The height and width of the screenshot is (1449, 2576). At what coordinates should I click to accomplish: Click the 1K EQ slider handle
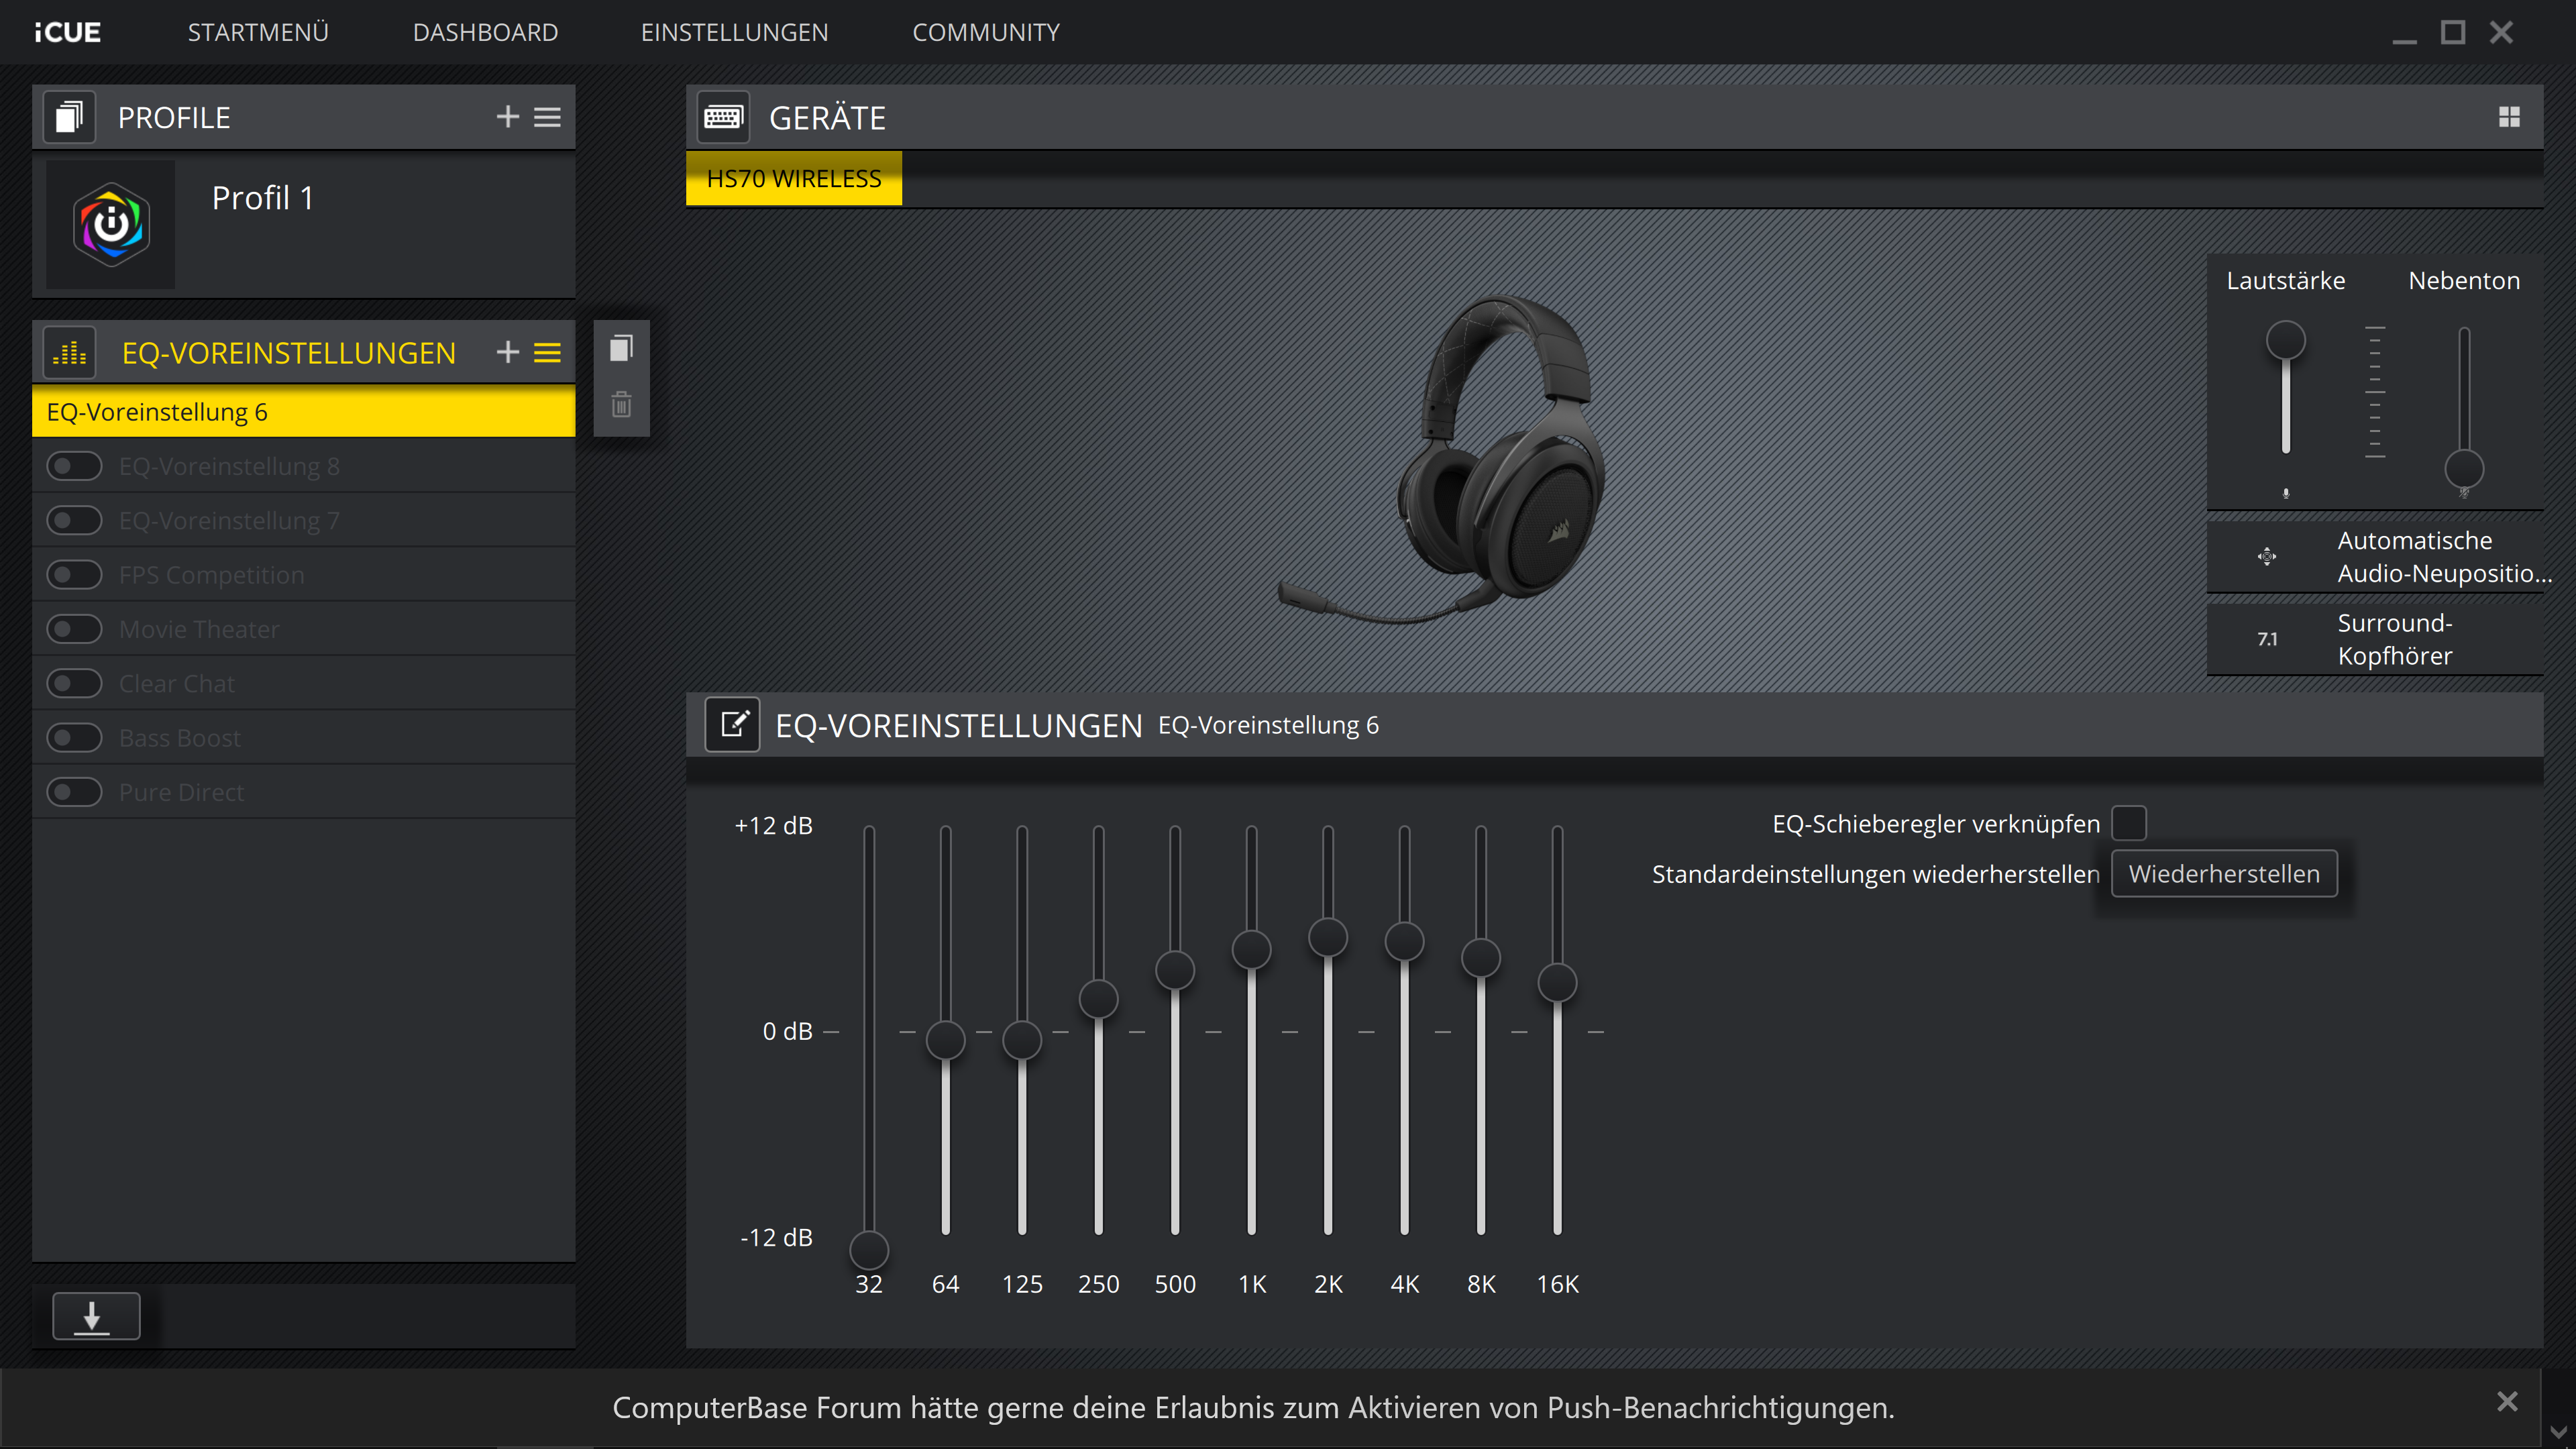[1251, 949]
